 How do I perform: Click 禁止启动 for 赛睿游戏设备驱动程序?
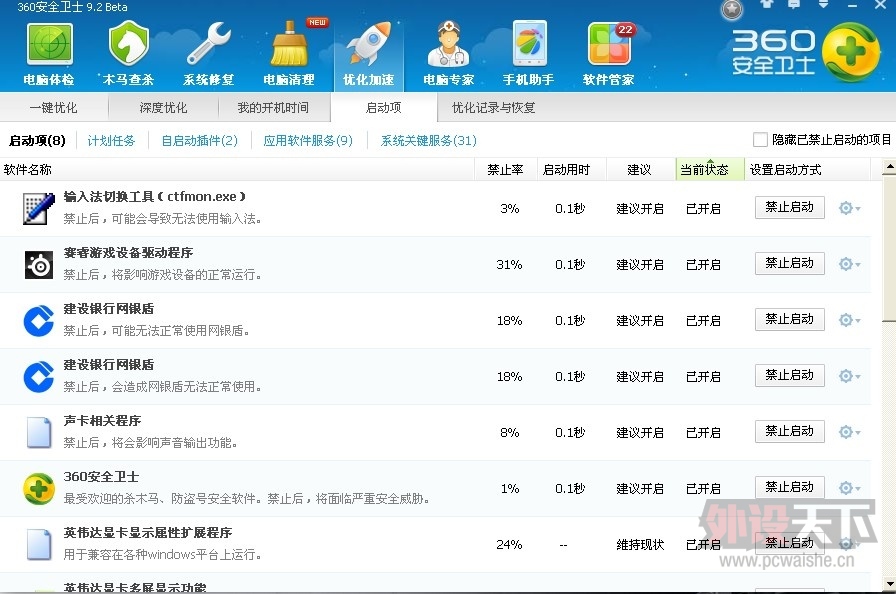point(790,263)
